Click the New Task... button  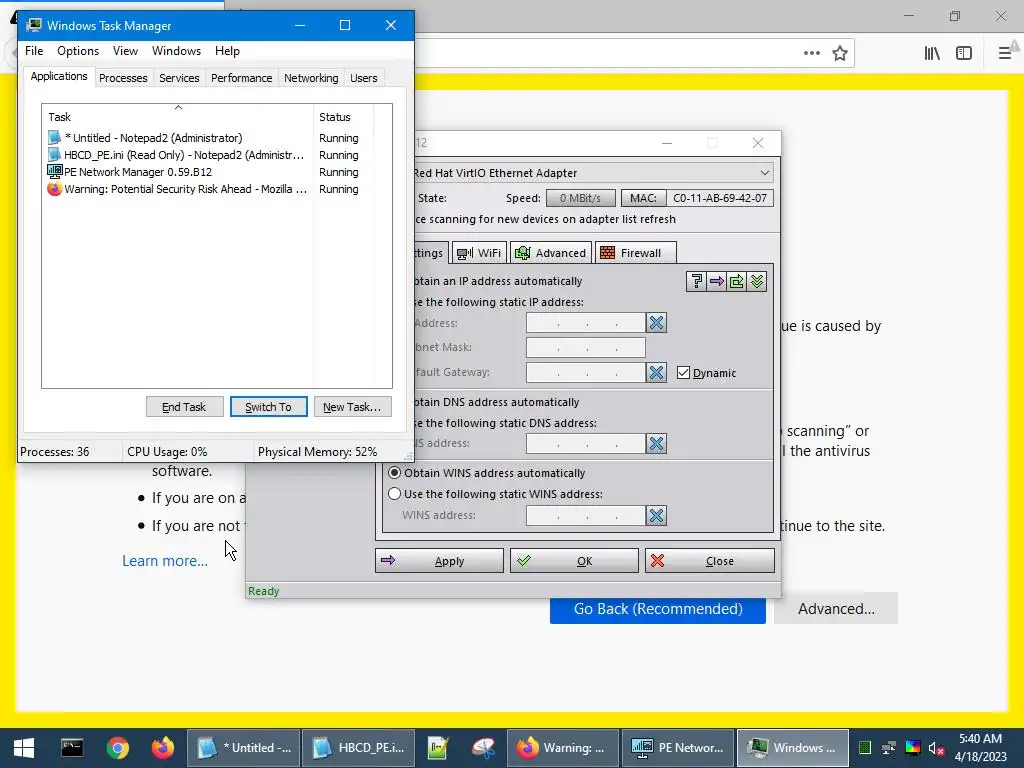click(353, 407)
